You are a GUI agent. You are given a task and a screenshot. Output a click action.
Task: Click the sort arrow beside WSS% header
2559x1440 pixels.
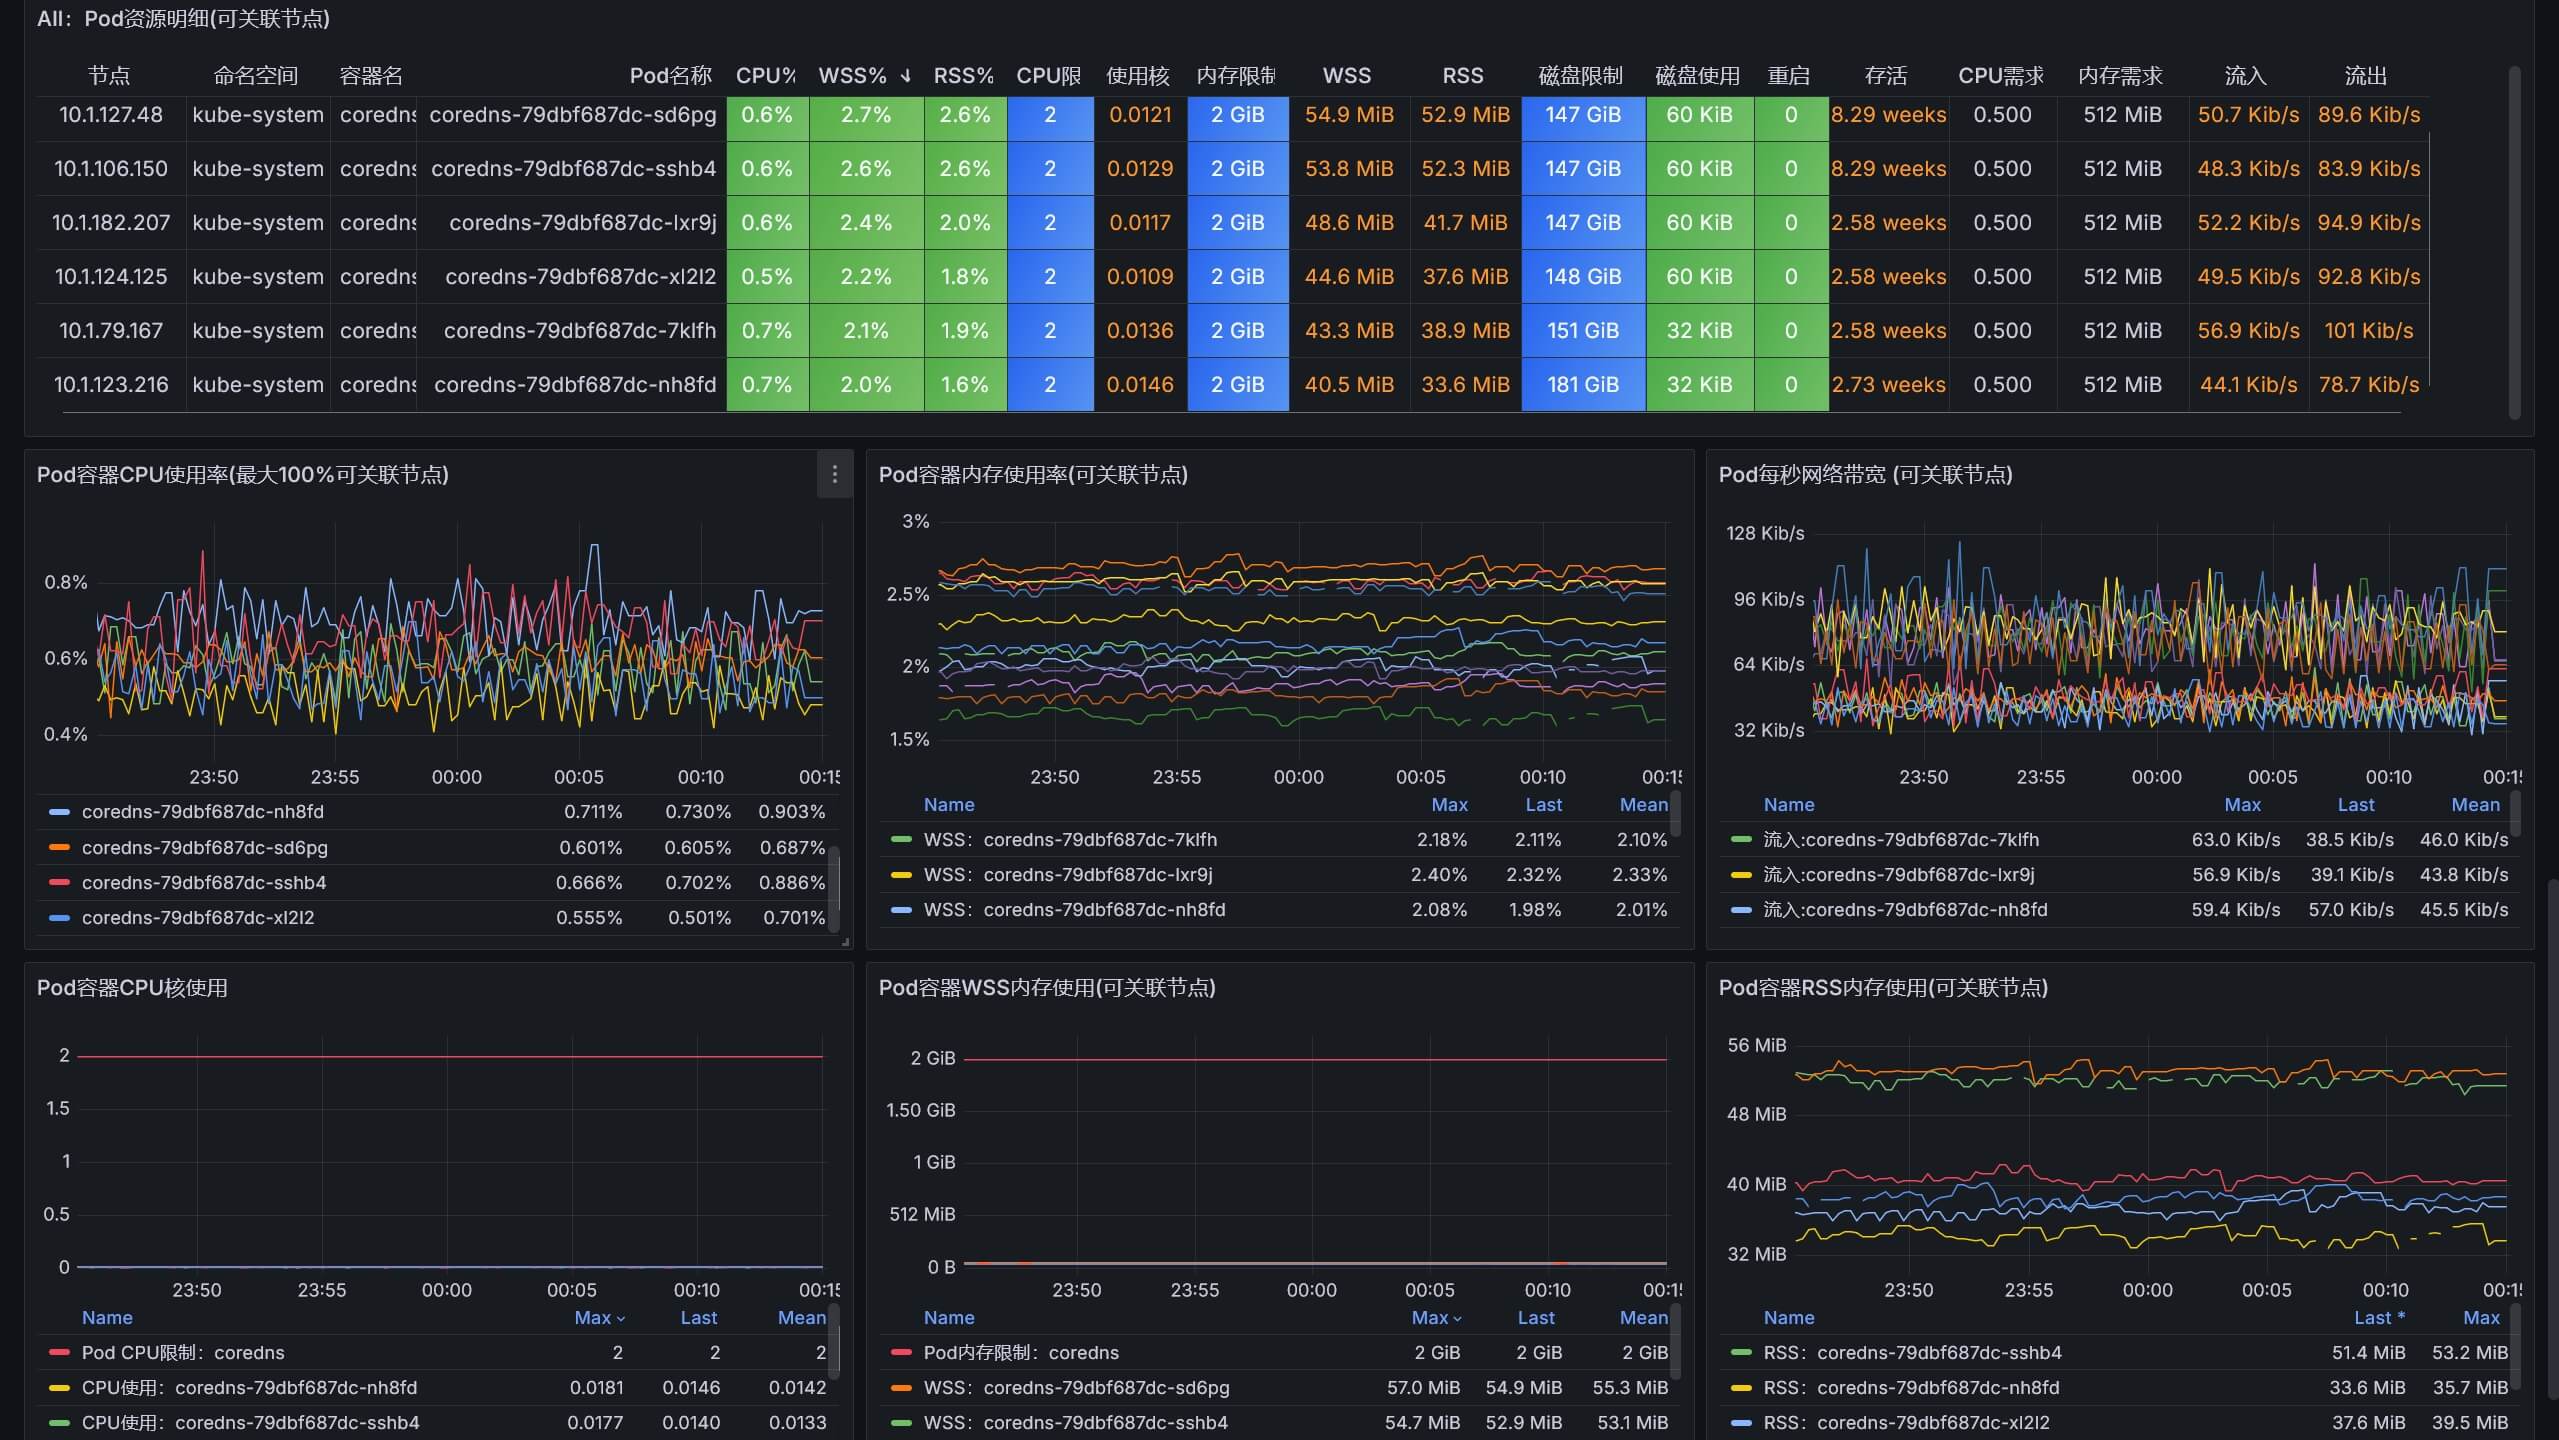click(906, 76)
